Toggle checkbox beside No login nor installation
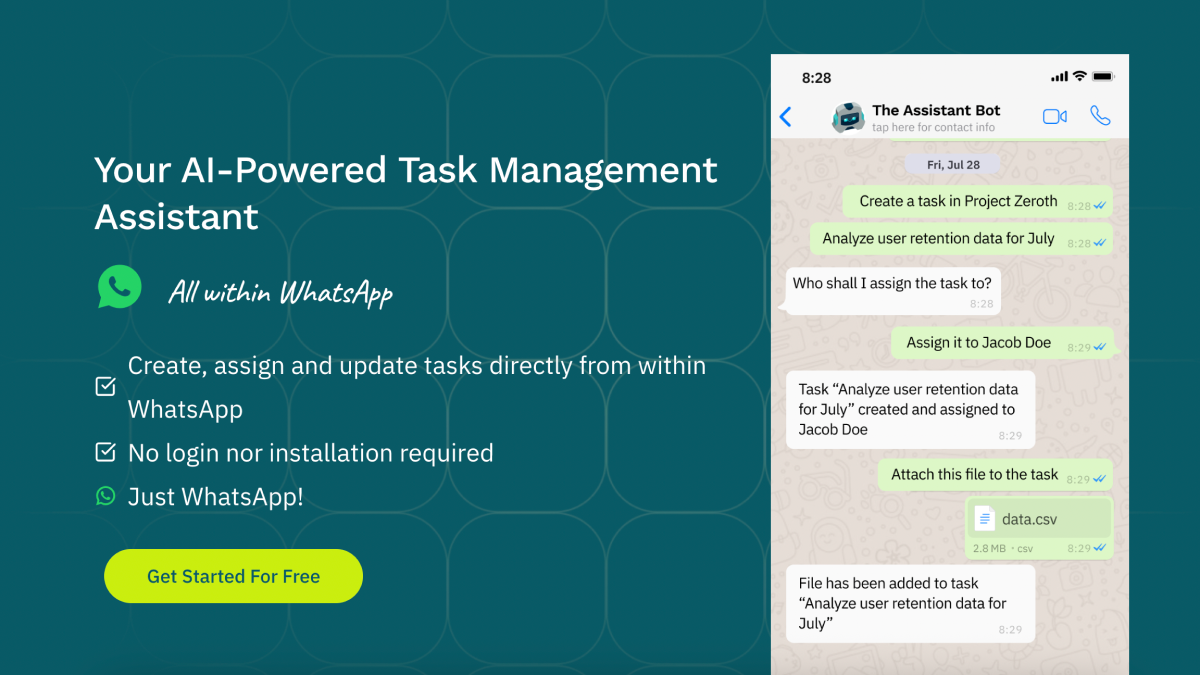1200x675 pixels. click(105, 453)
